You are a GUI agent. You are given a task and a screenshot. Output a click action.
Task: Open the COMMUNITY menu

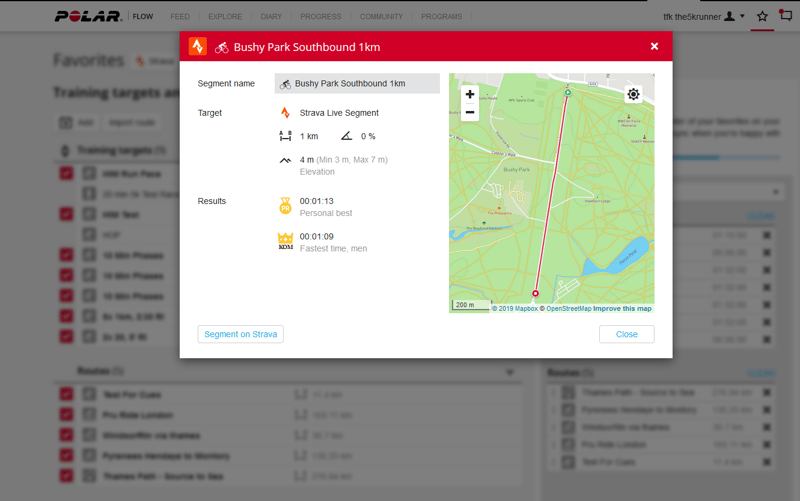click(381, 17)
